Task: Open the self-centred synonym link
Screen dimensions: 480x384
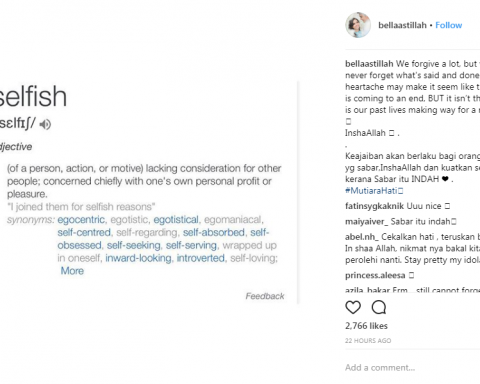Action: point(84,232)
